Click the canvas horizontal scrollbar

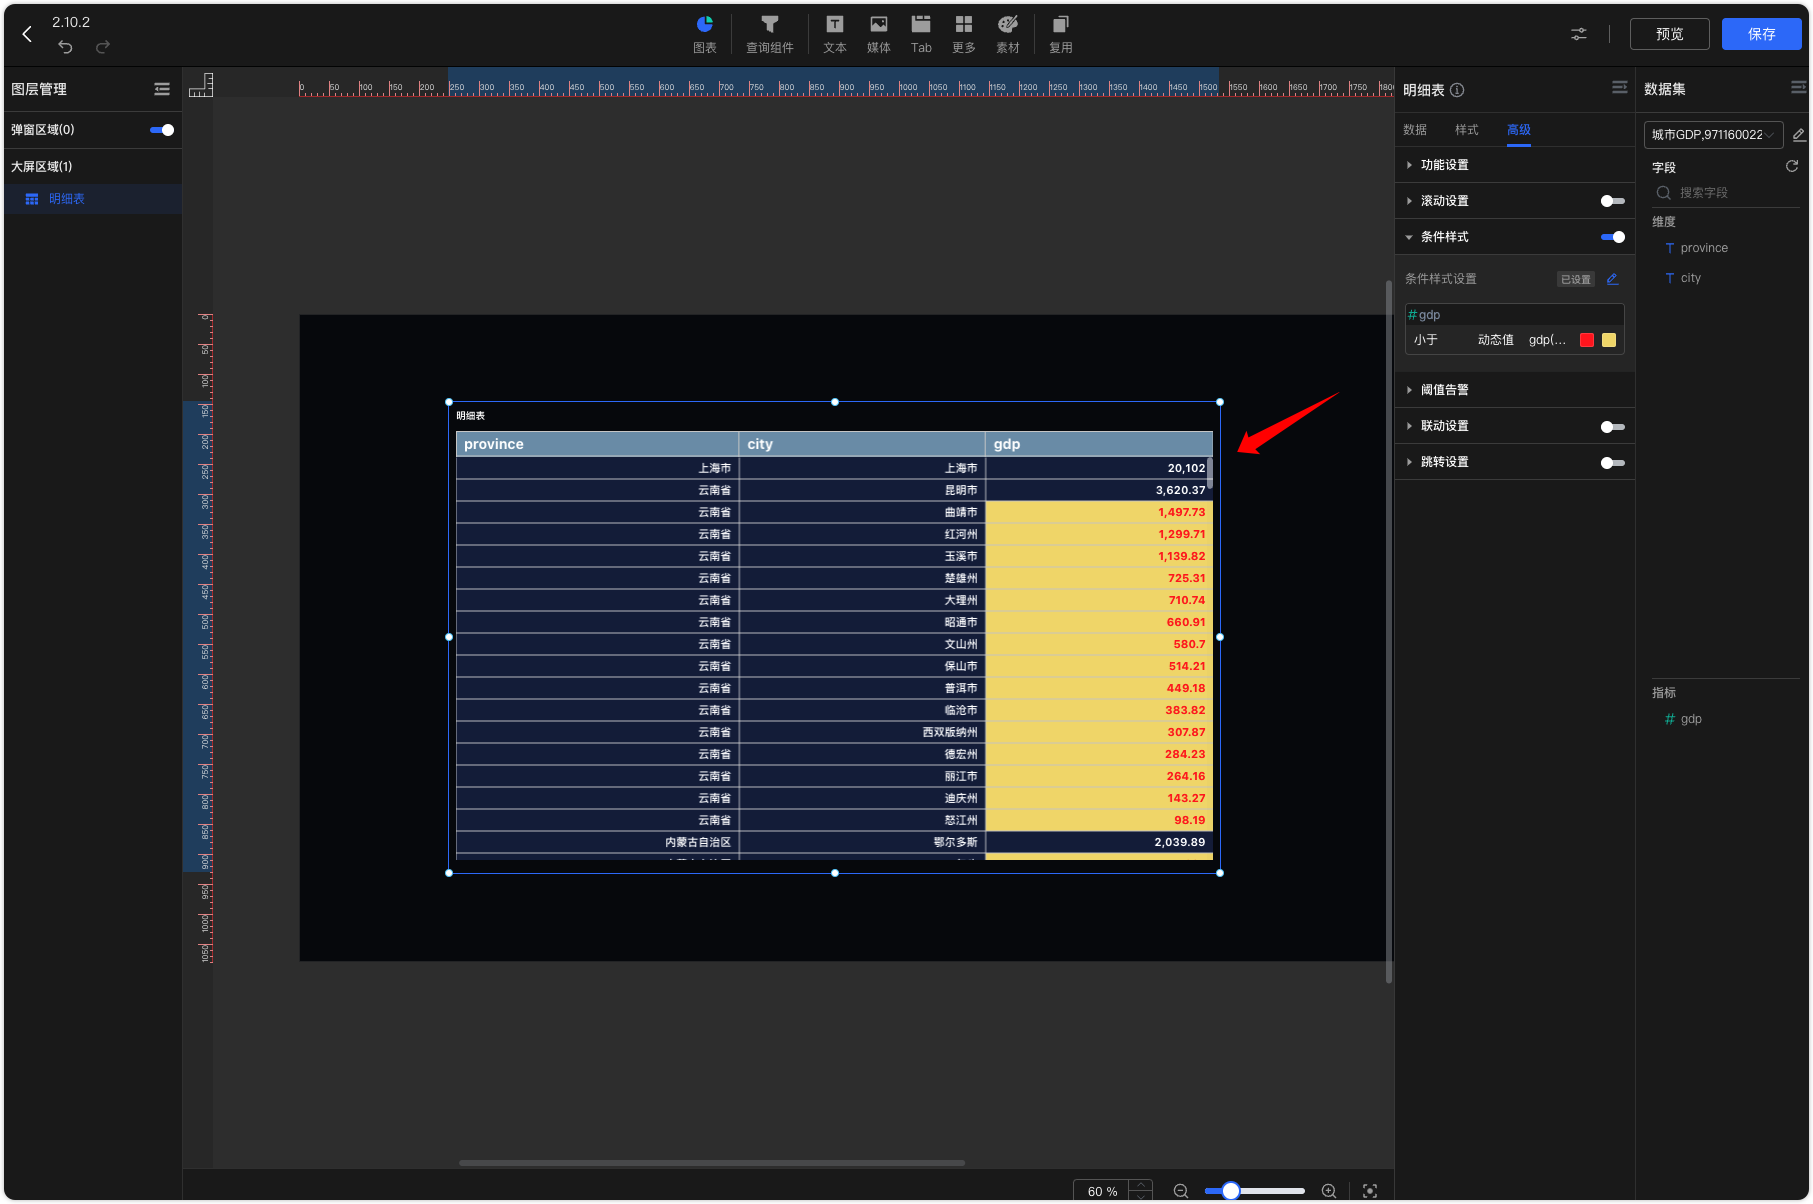point(712,1163)
